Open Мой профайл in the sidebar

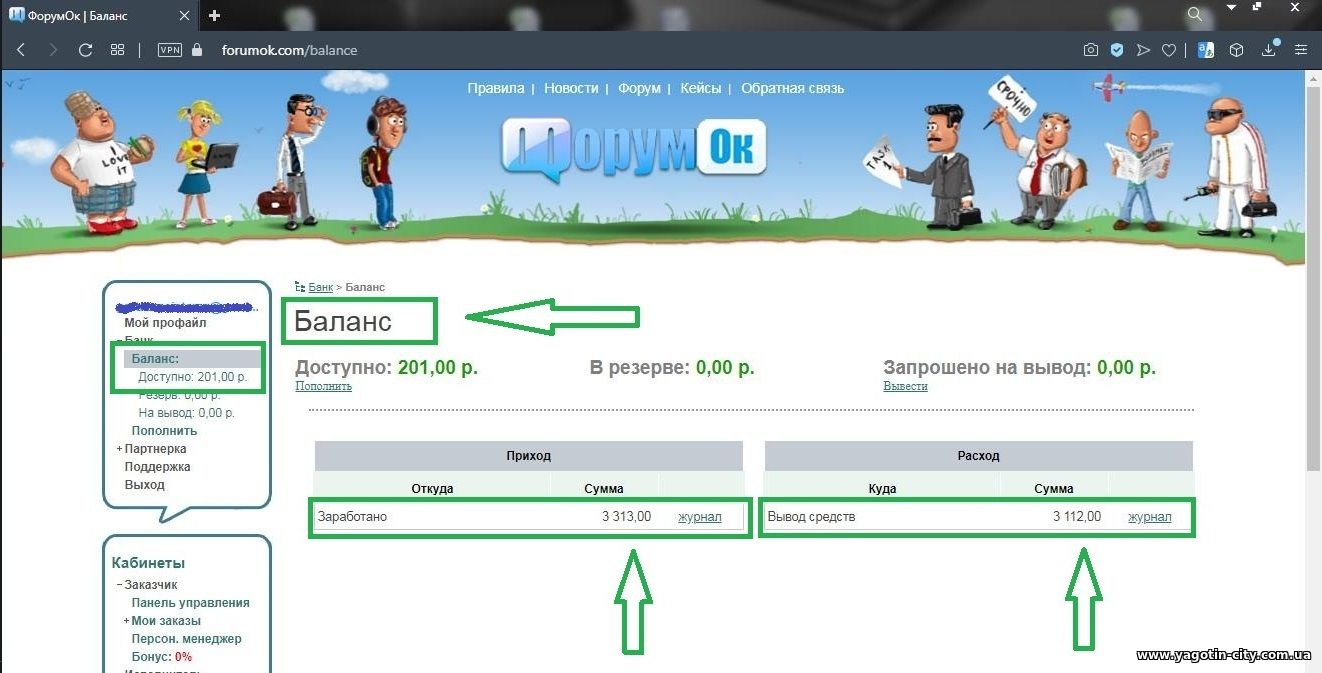(165, 323)
